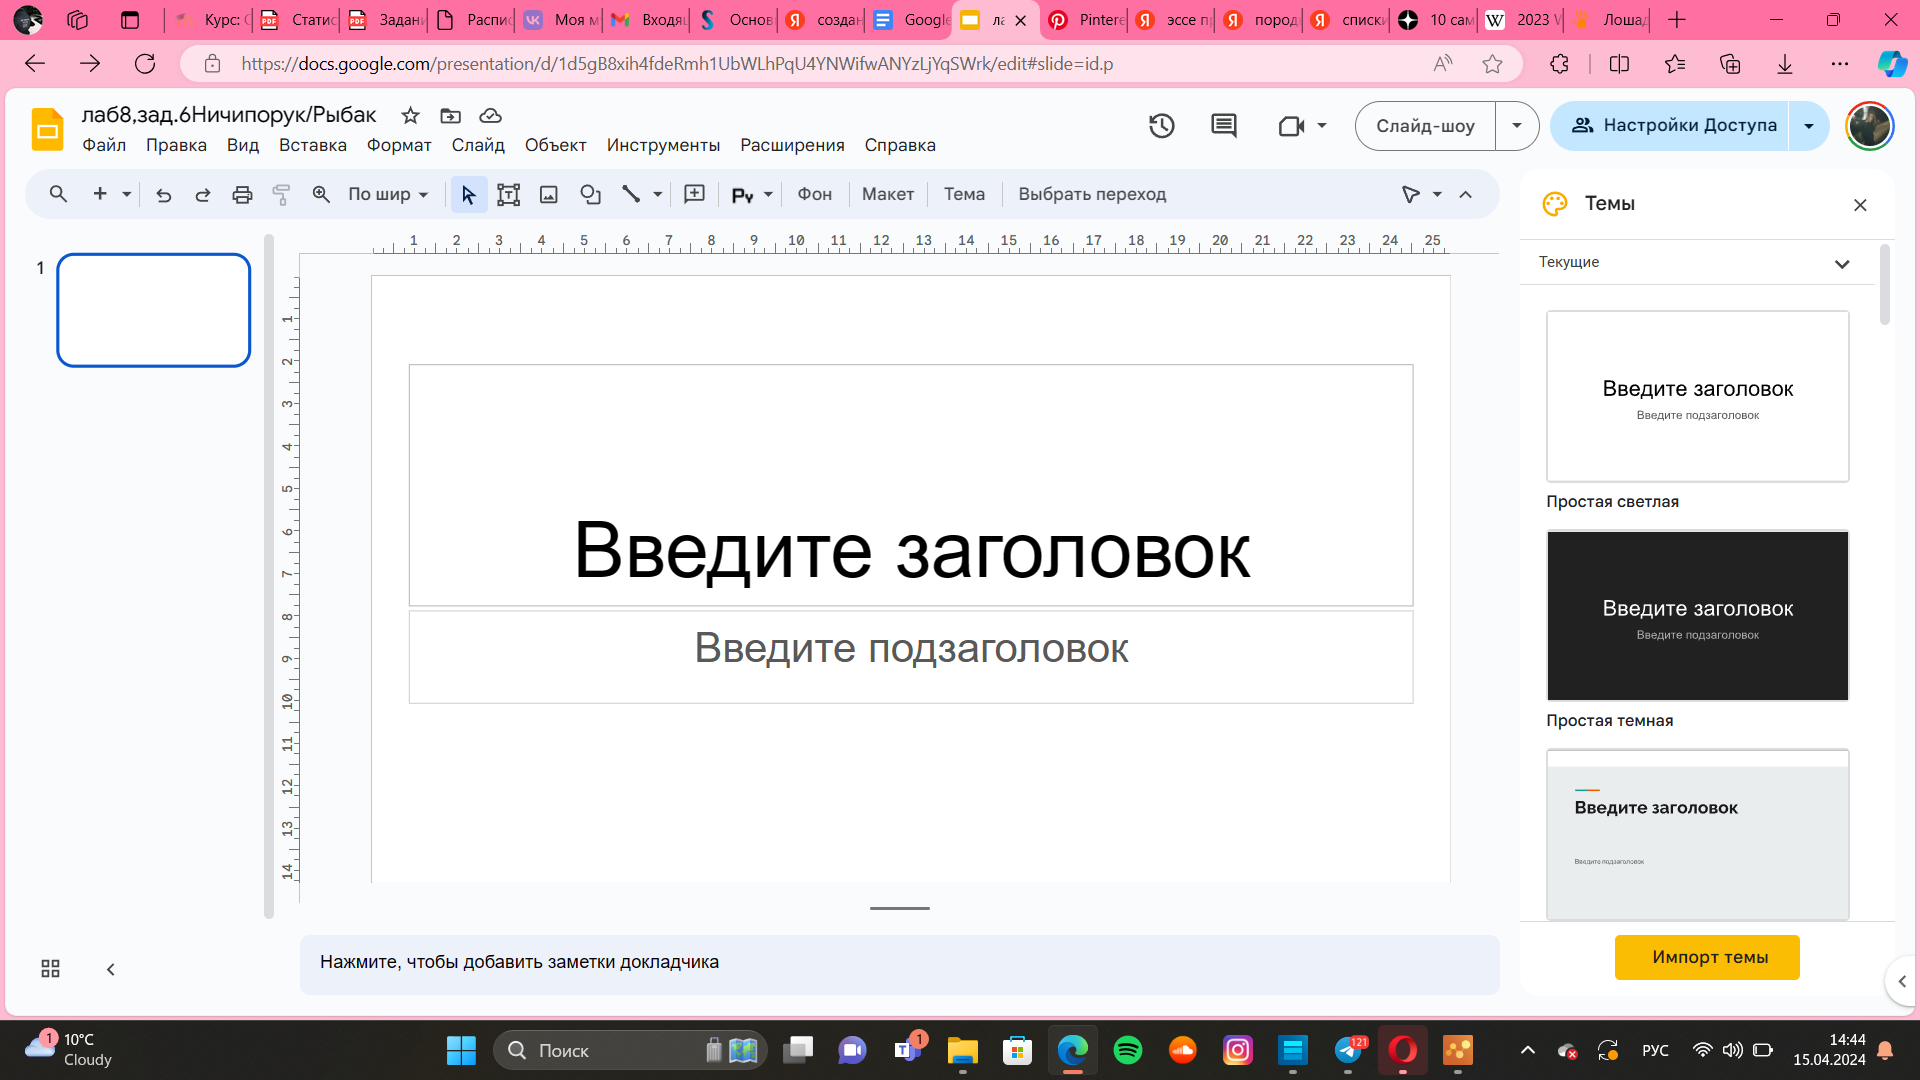
Task: Click the Тема theme button
Action: 964,194
